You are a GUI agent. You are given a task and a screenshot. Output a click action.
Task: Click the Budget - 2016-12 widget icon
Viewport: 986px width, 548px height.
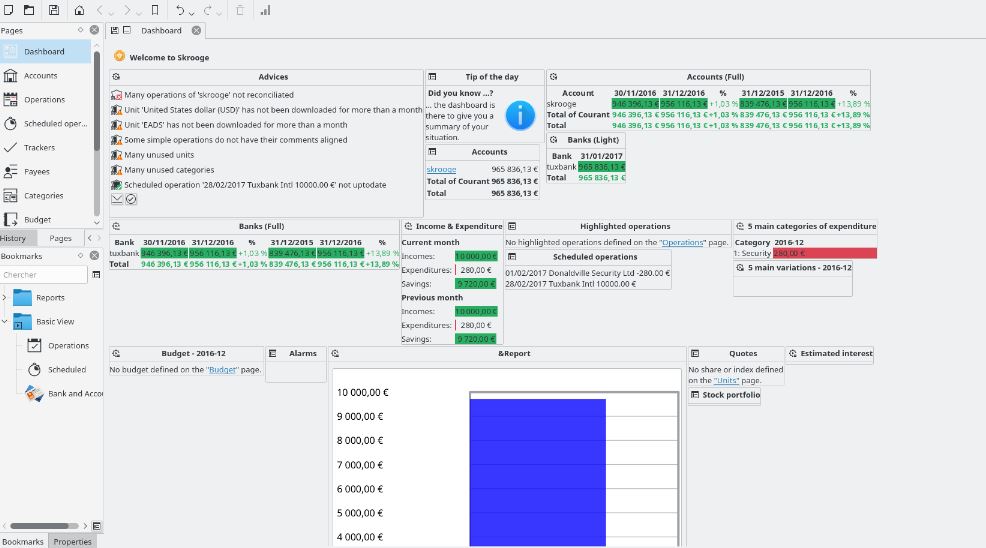pyautogui.click(x=116, y=354)
